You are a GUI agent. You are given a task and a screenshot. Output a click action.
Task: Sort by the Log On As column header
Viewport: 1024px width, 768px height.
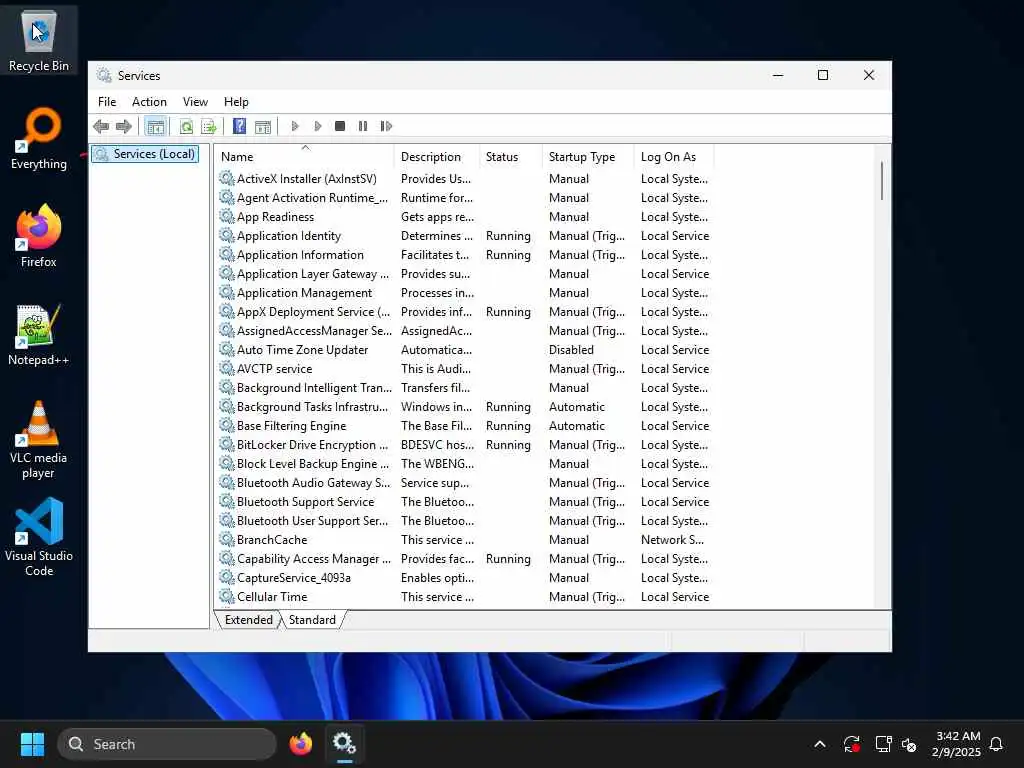pos(673,157)
